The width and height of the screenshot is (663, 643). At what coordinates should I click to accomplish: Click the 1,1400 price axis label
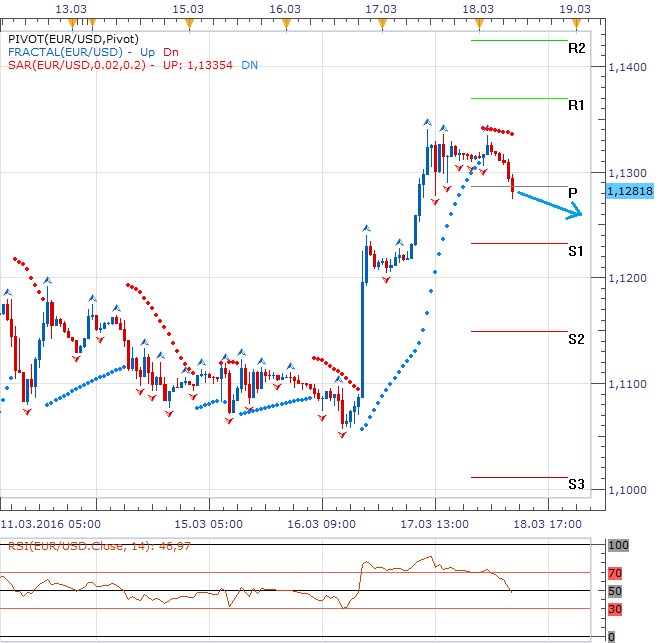[x=627, y=67]
